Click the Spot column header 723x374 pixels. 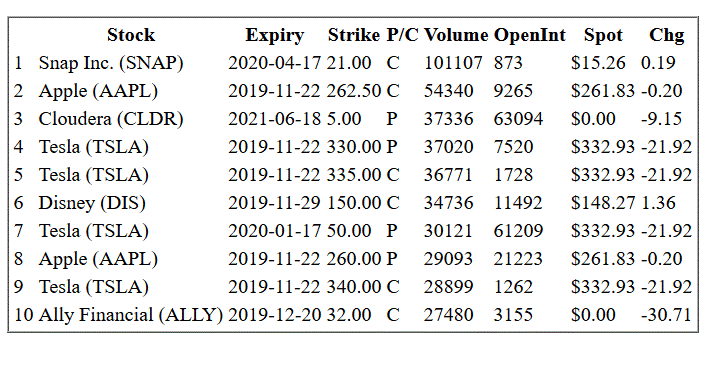click(x=603, y=35)
